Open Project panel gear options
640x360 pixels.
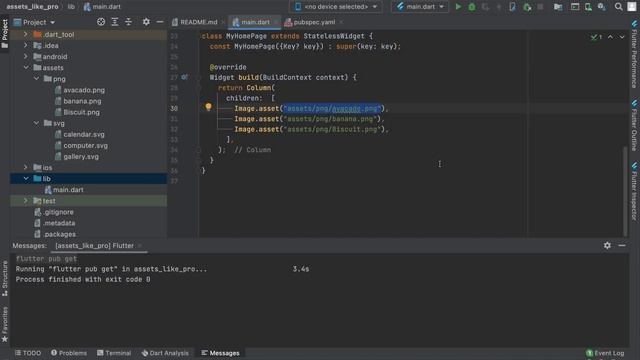(x=146, y=22)
